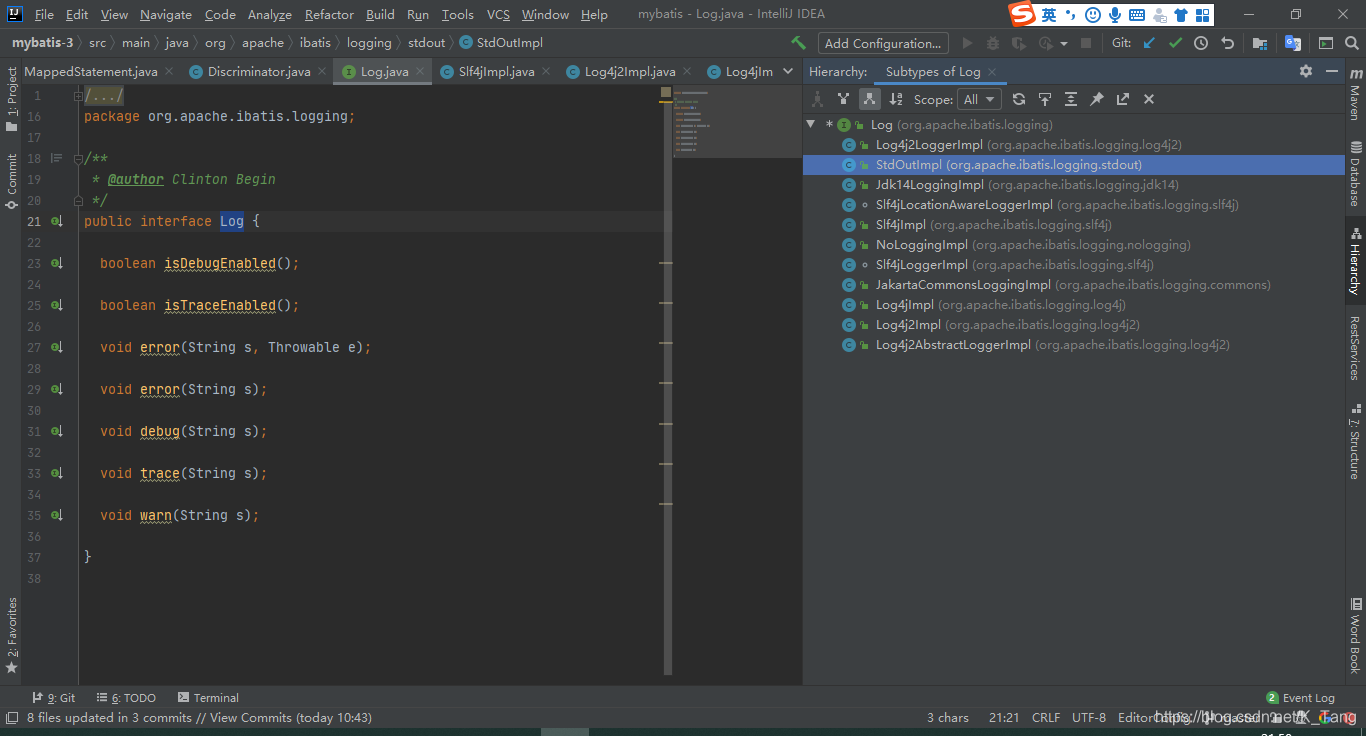Open the hidden editor tabs dropdown
Viewport: 1366px width, 736px height.
[788, 71]
